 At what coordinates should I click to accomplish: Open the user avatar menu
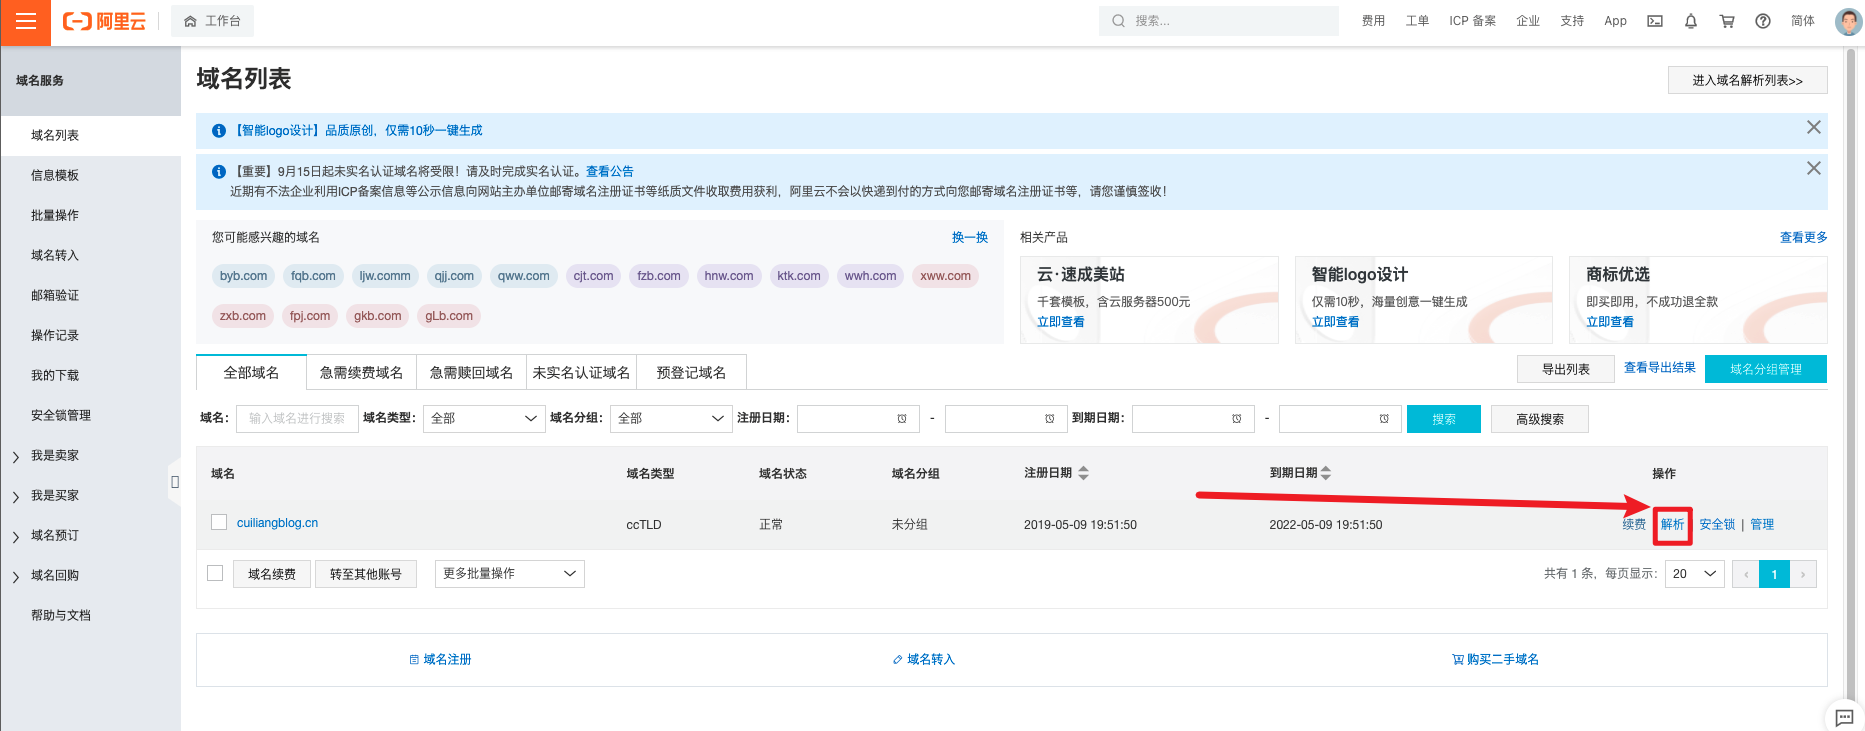point(1849,21)
